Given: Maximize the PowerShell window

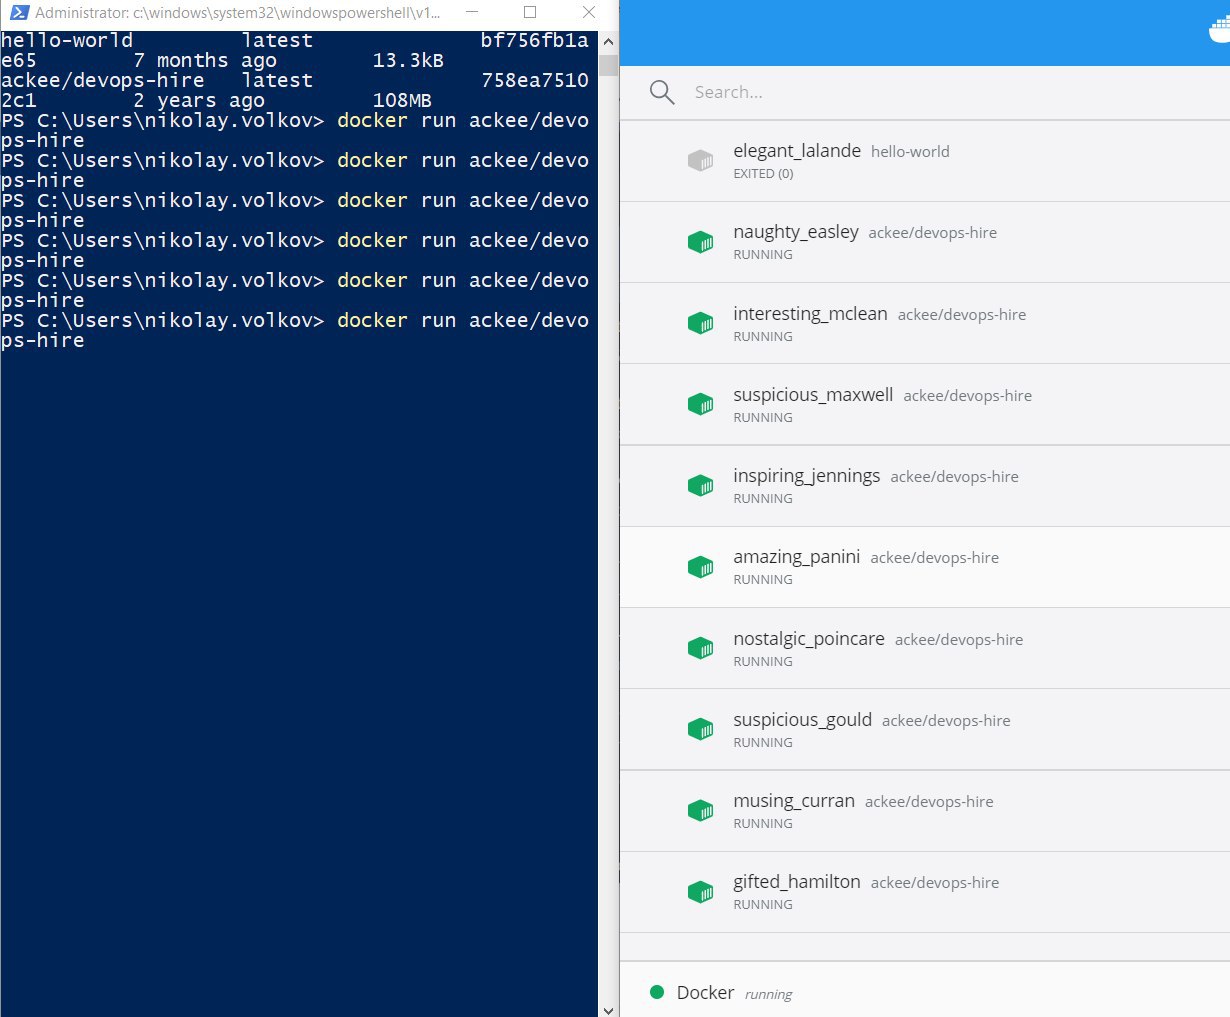Looking at the screenshot, I should (x=530, y=13).
